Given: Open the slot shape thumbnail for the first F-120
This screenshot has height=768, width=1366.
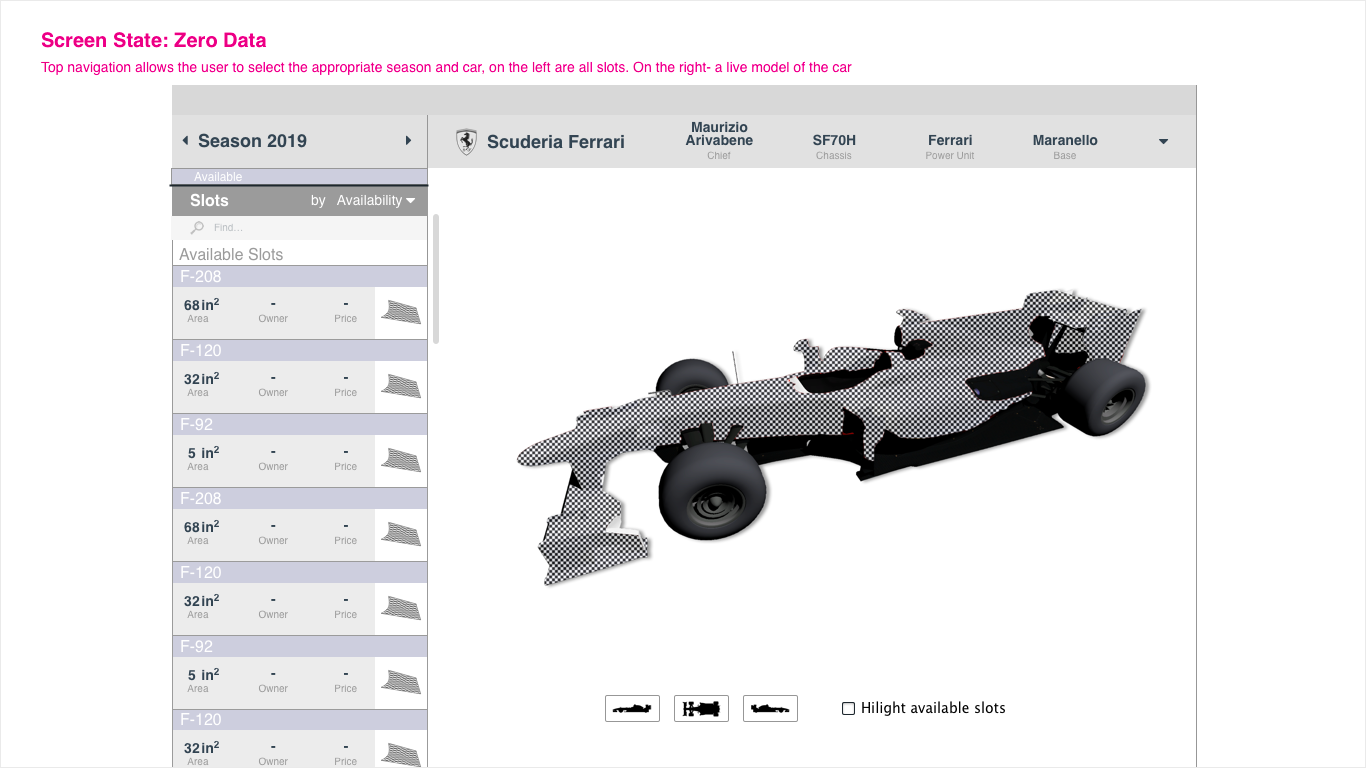Looking at the screenshot, I should tap(401, 387).
